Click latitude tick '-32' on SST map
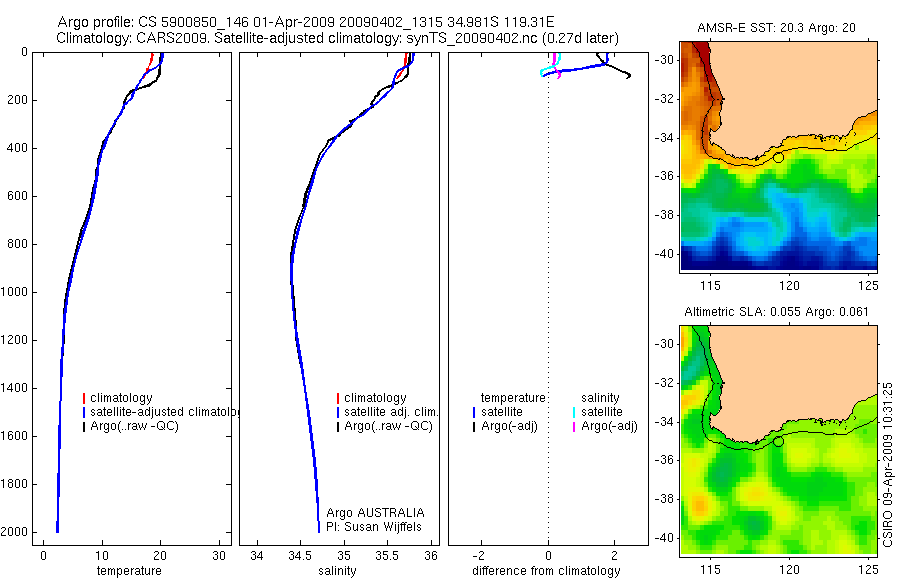Viewport: 900px width, 580px height. 664,99
